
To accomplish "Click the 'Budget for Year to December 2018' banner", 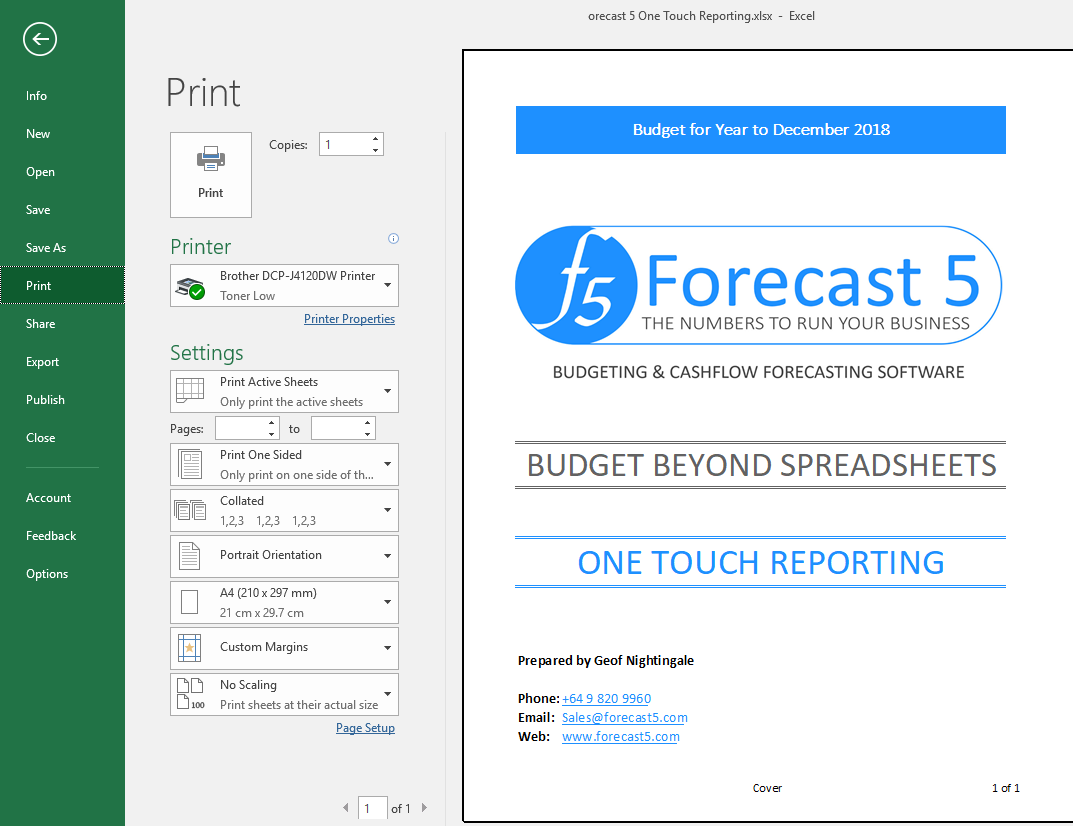I will [x=761, y=130].
